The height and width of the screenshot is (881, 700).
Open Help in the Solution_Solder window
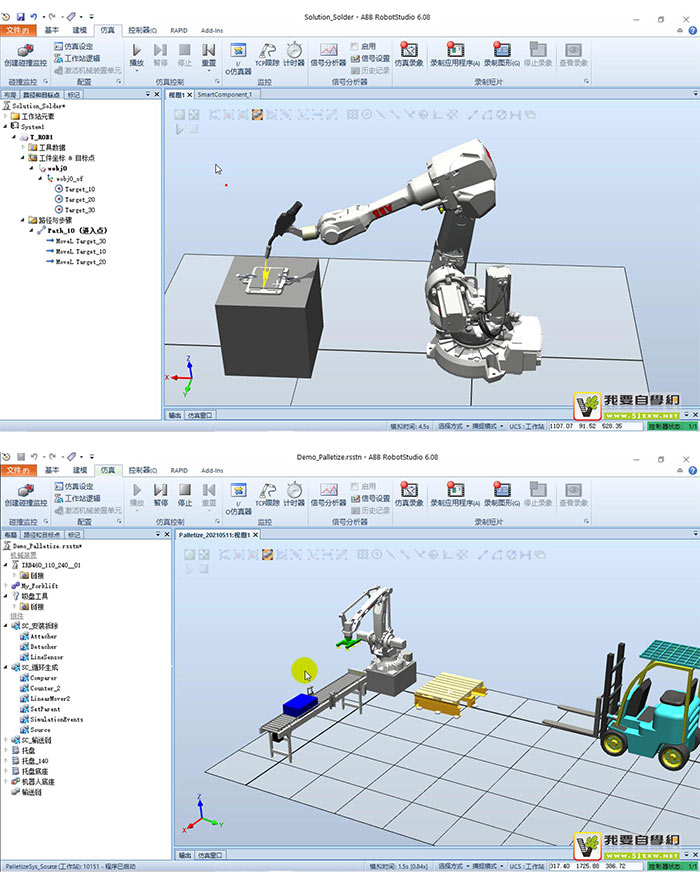point(692,30)
